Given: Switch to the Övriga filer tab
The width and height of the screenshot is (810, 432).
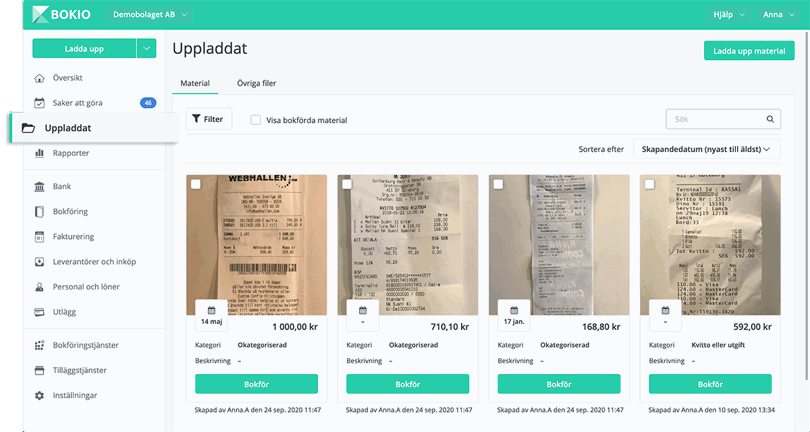Looking at the screenshot, I should click(x=256, y=84).
